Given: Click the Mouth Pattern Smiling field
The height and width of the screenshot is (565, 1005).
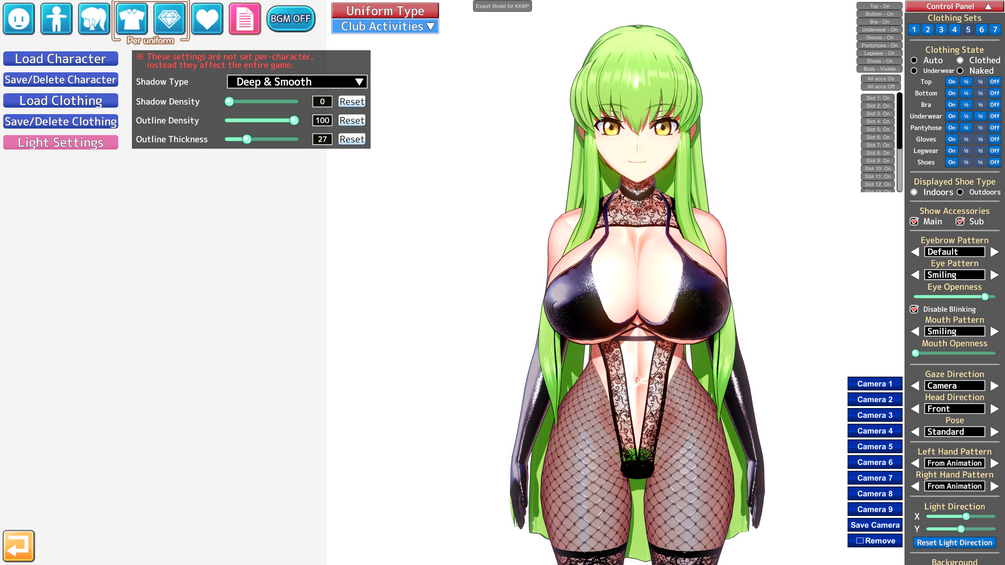Looking at the screenshot, I should click(954, 331).
